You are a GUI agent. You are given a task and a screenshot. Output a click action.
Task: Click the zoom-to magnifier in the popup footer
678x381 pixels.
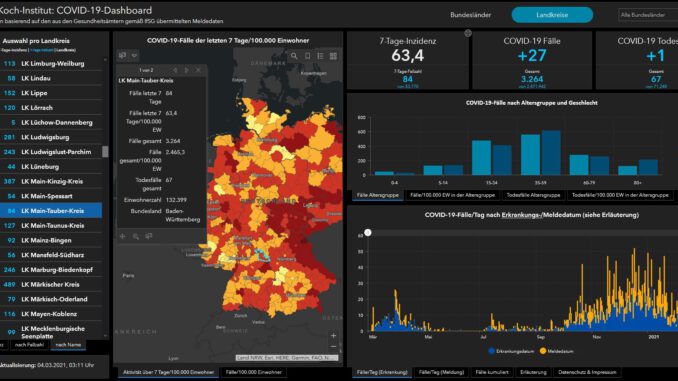[136, 236]
